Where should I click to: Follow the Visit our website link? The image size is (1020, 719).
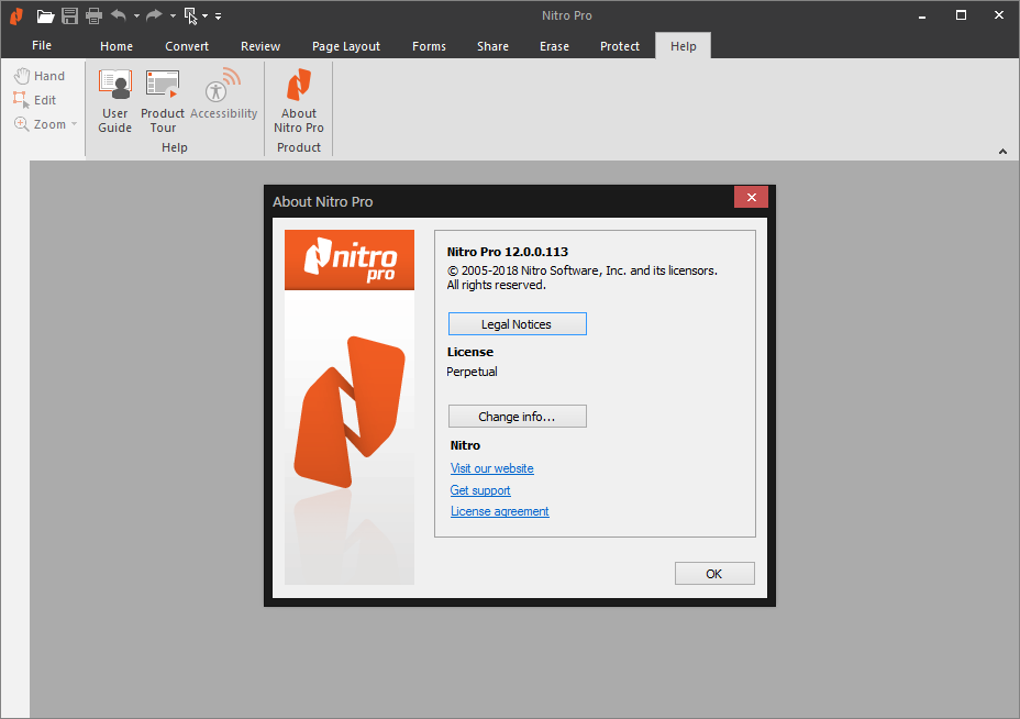[x=491, y=468]
